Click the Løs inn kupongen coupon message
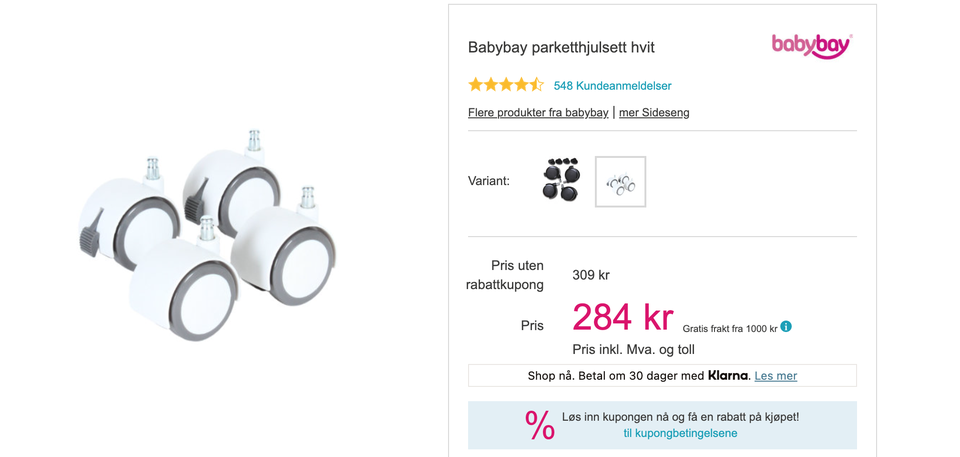 pos(680,417)
